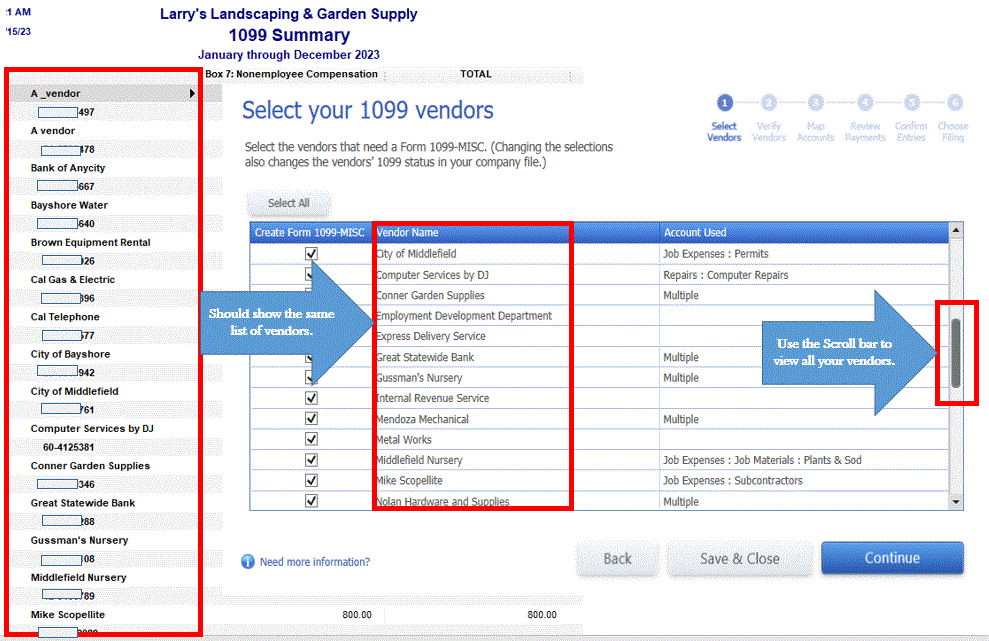Click Mike Scopellite in report list
Viewport: 989px width, 641px height.
click(67, 615)
